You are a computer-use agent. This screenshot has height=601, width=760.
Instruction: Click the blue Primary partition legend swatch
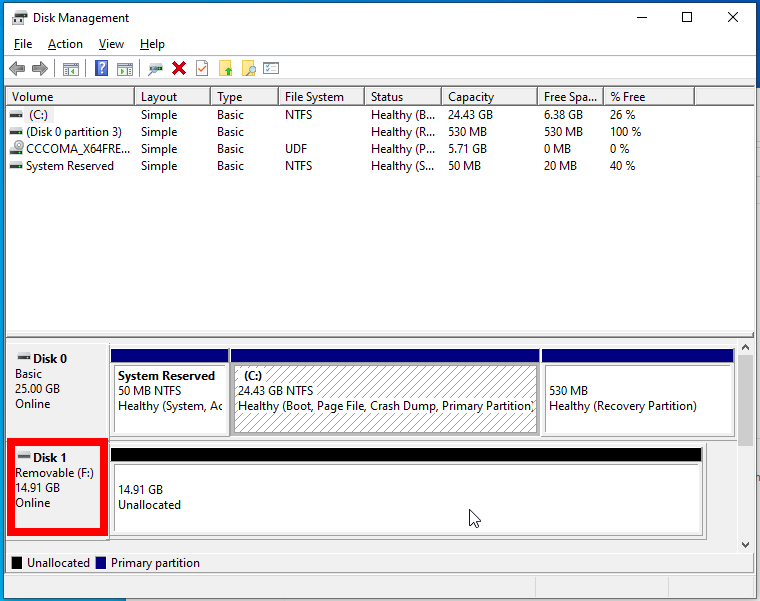[101, 563]
